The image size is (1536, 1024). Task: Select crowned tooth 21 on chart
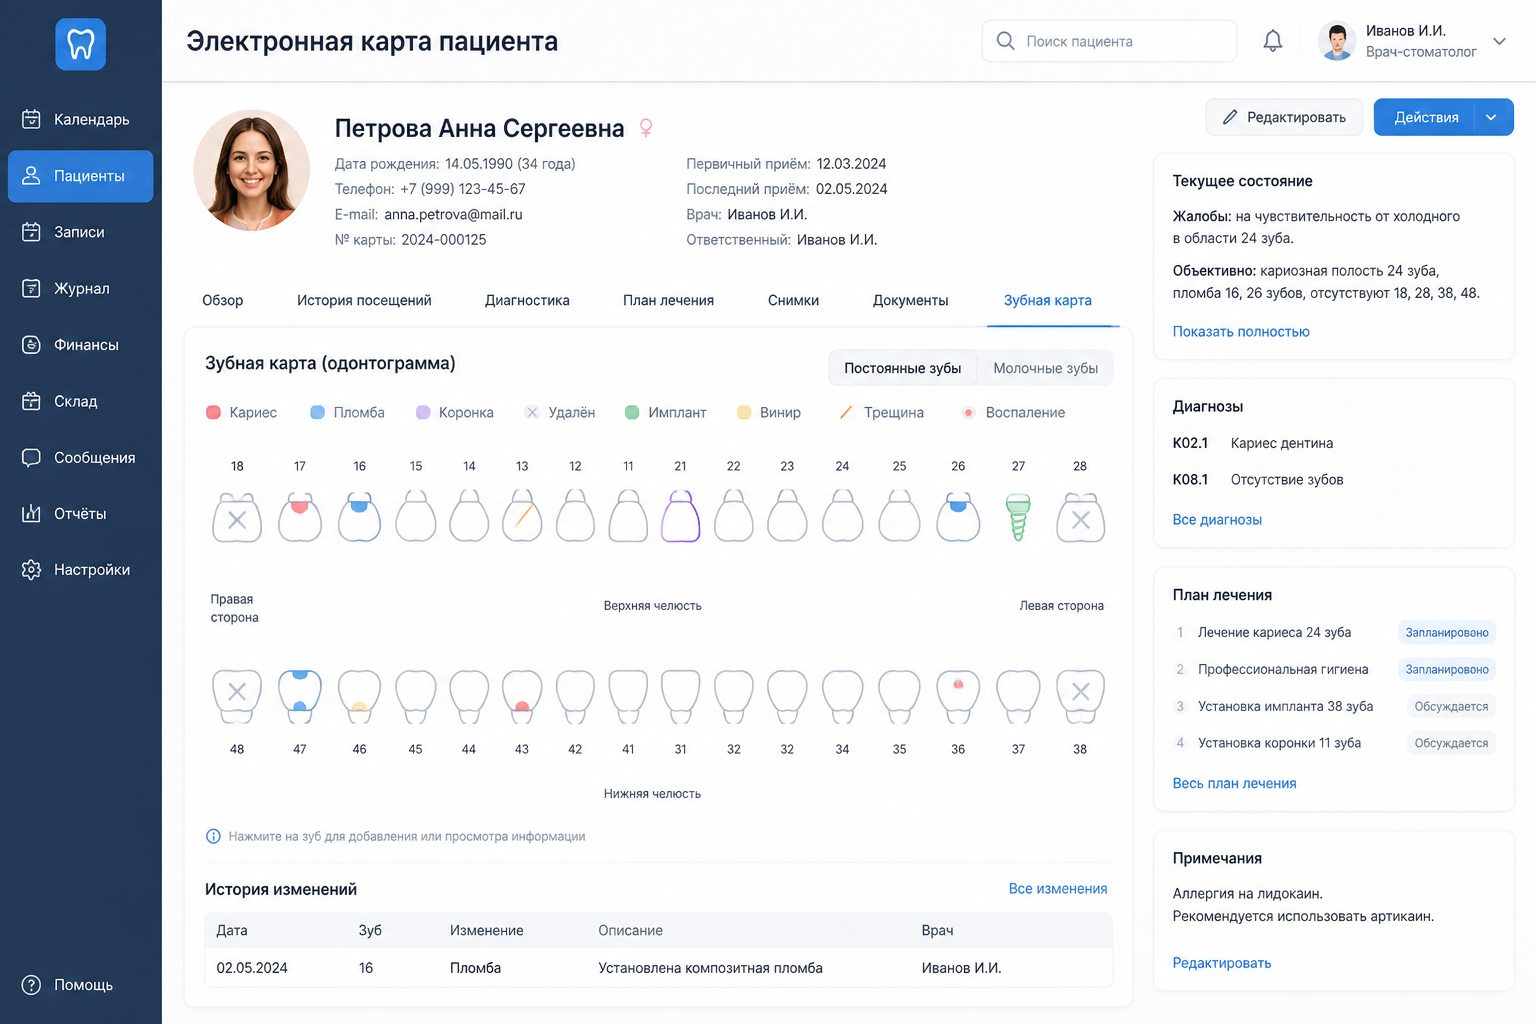pos(680,516)
